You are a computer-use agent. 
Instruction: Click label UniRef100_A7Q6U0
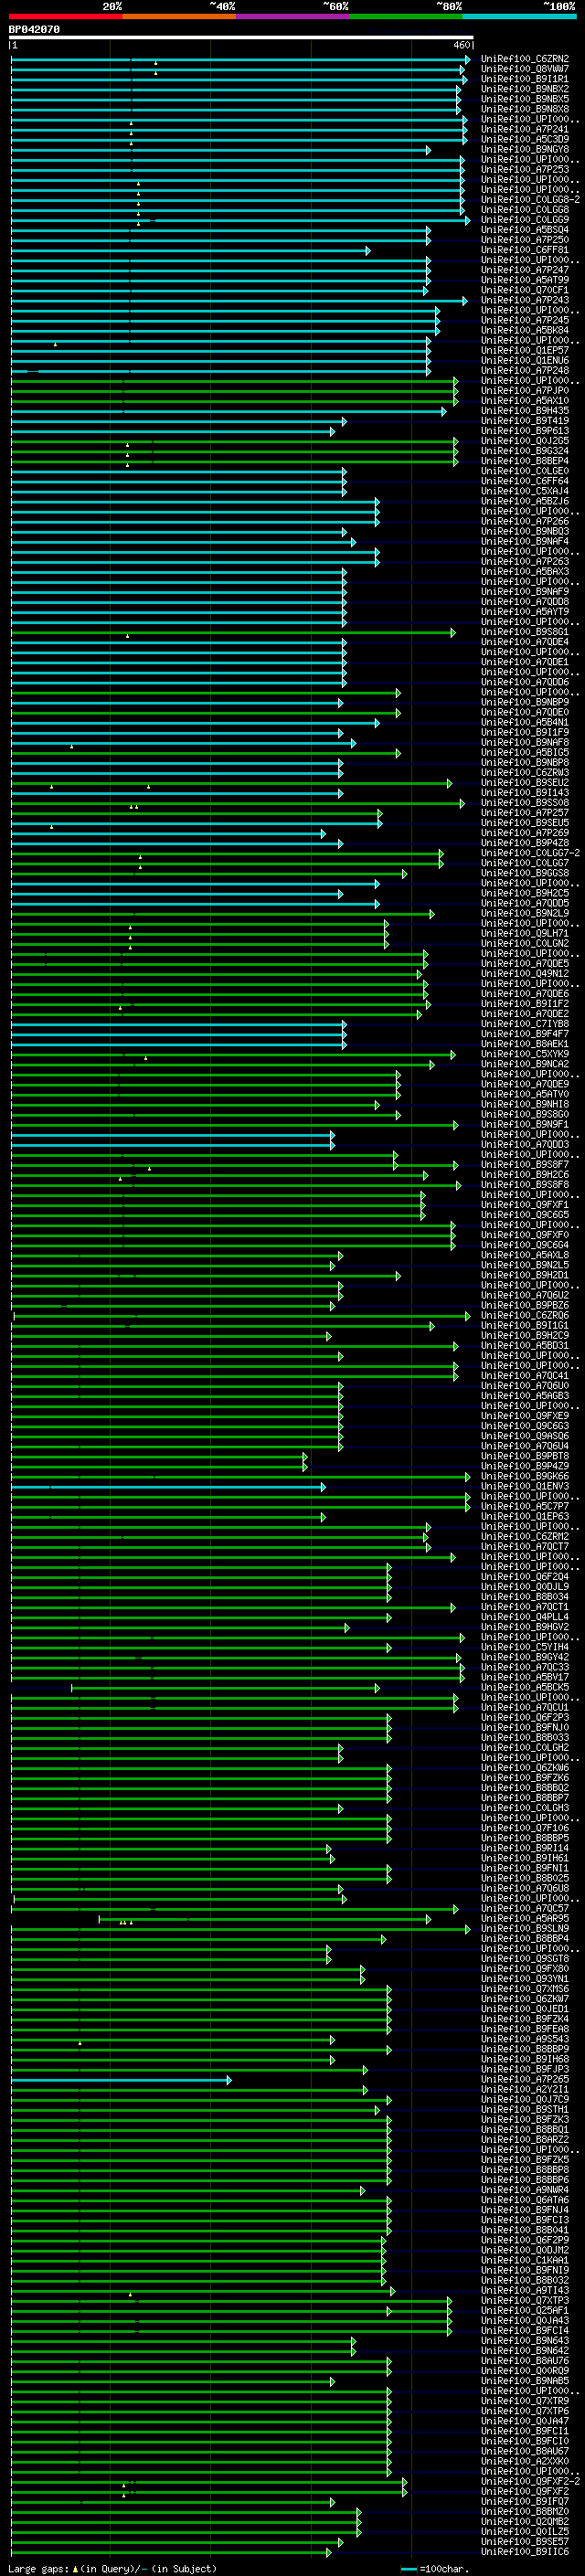click(x=525, y=1386)
